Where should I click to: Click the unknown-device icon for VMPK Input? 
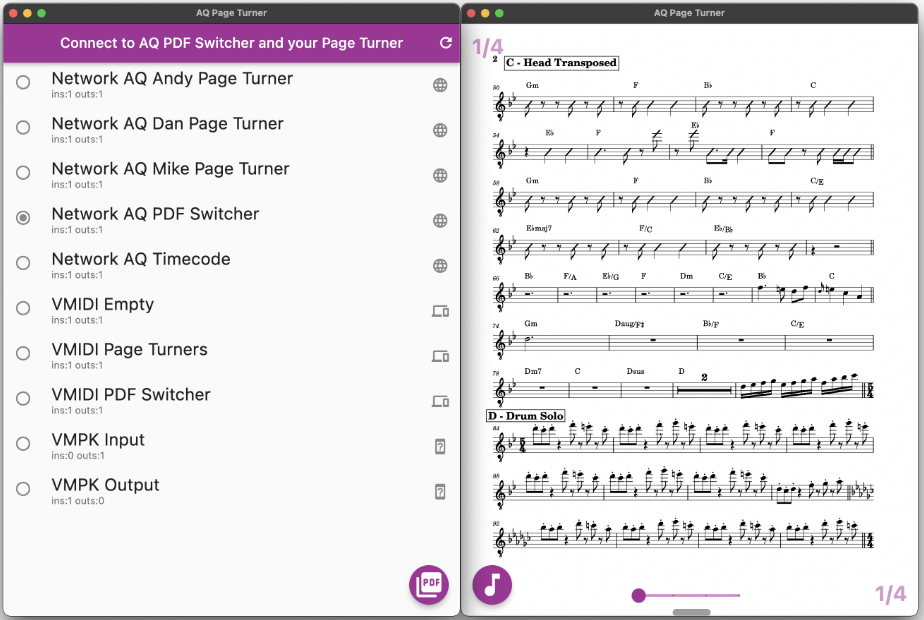[x=440, y=447]
